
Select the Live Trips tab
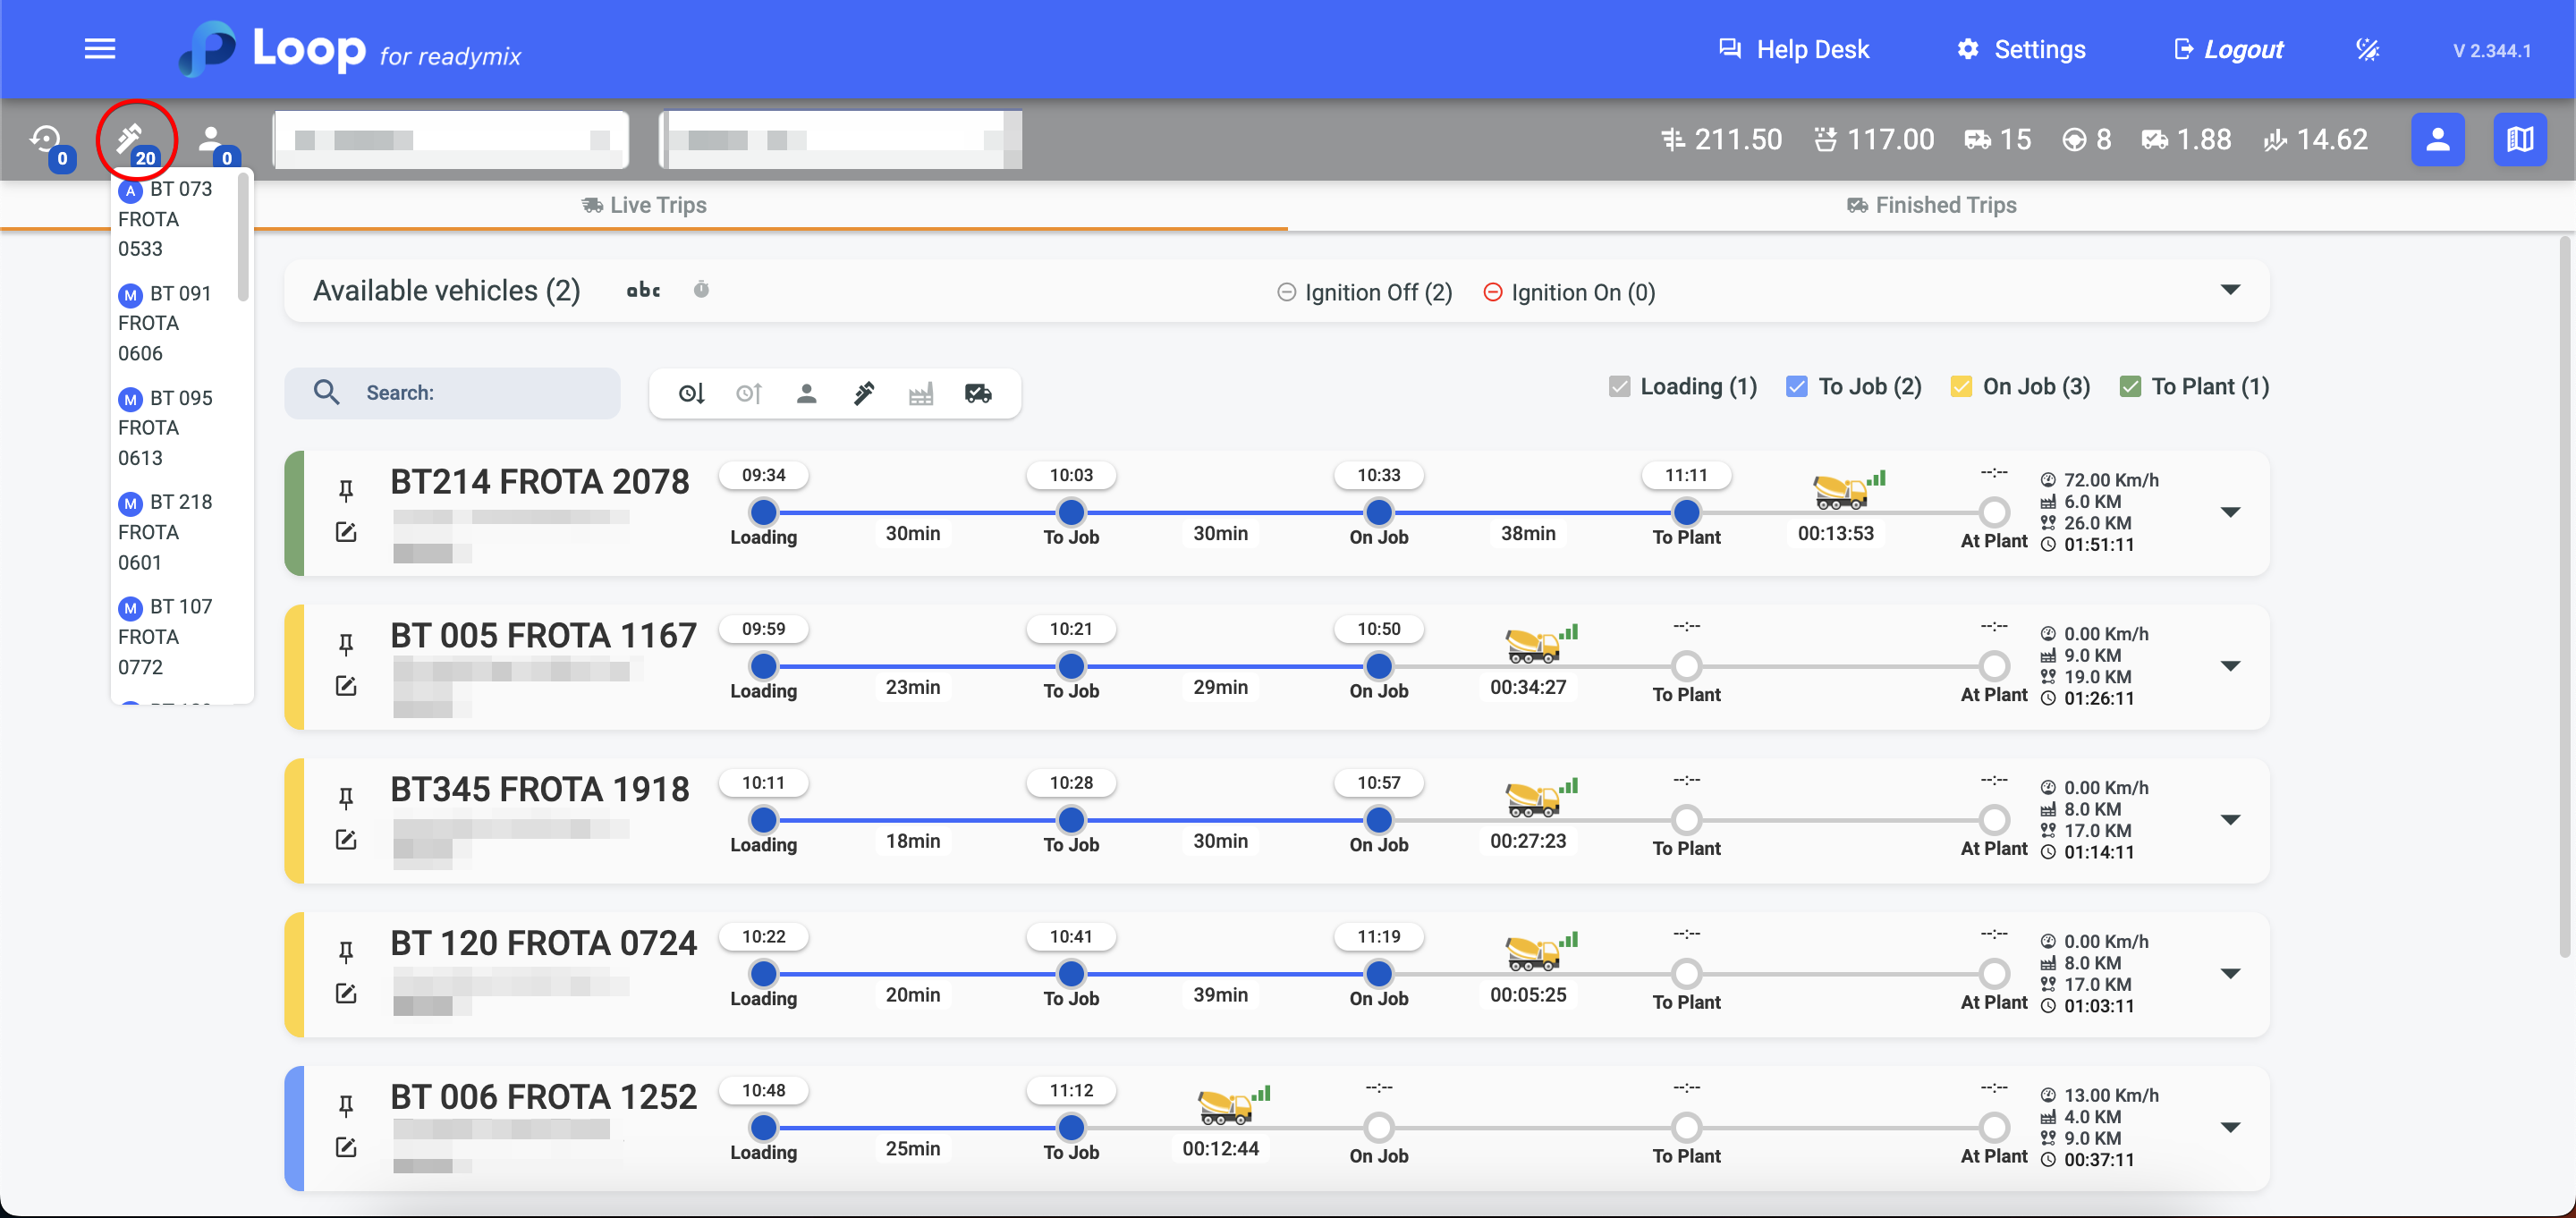pos(644,205)
